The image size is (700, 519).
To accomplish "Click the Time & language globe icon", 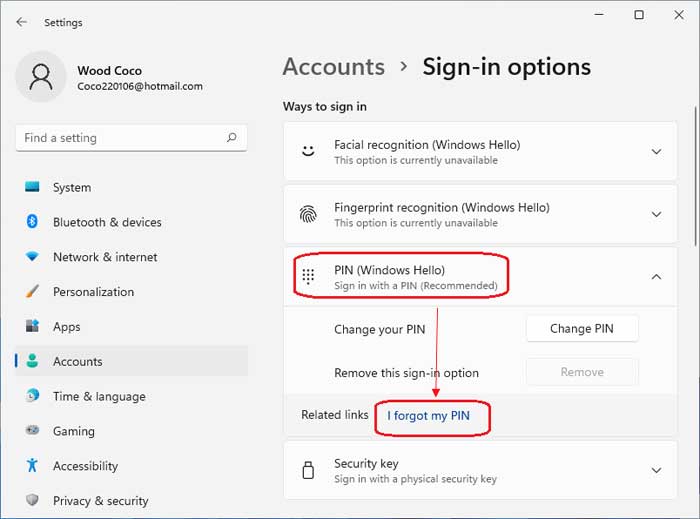I will pos(32,395).
